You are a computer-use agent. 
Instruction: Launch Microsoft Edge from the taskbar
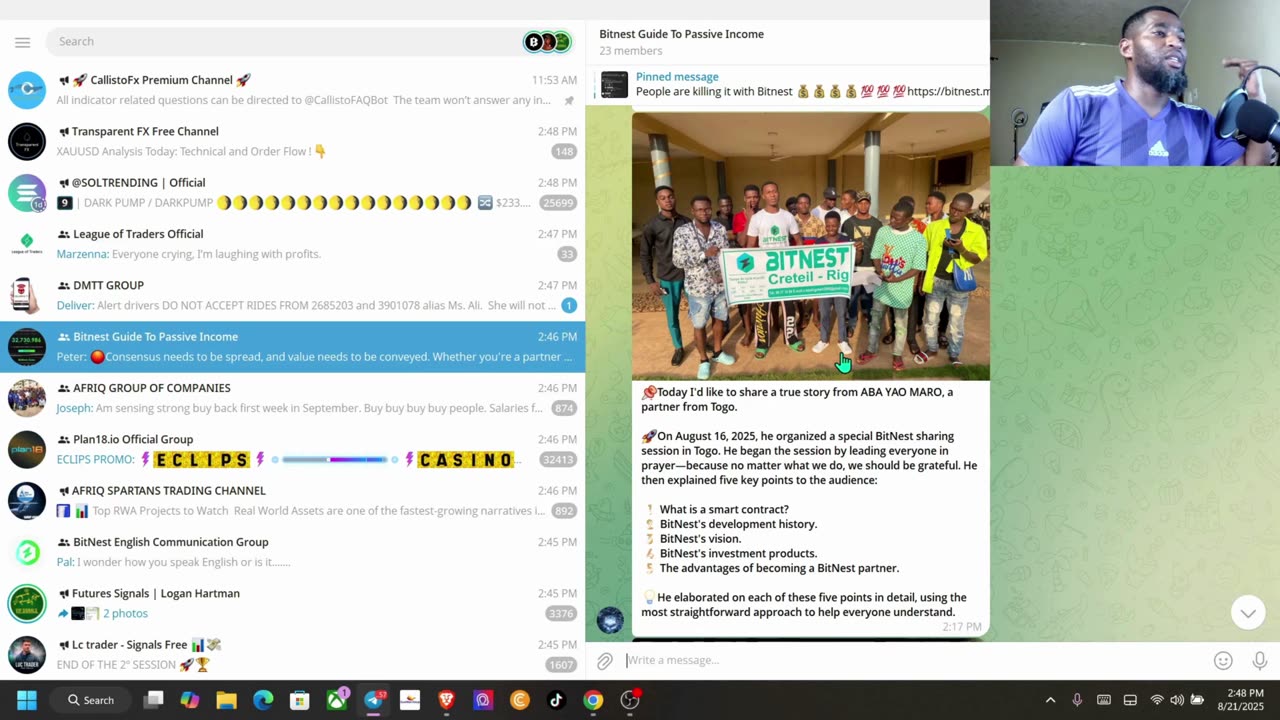pyautogui.click(x=263, y=700)
